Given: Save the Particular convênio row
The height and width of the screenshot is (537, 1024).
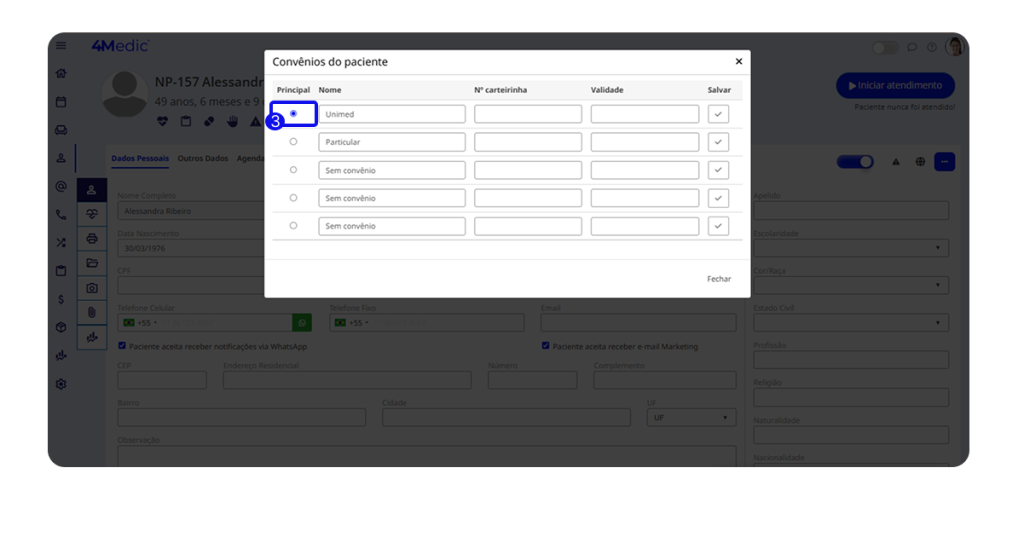Looking at the screenshot, I should [x=718, y=142].
